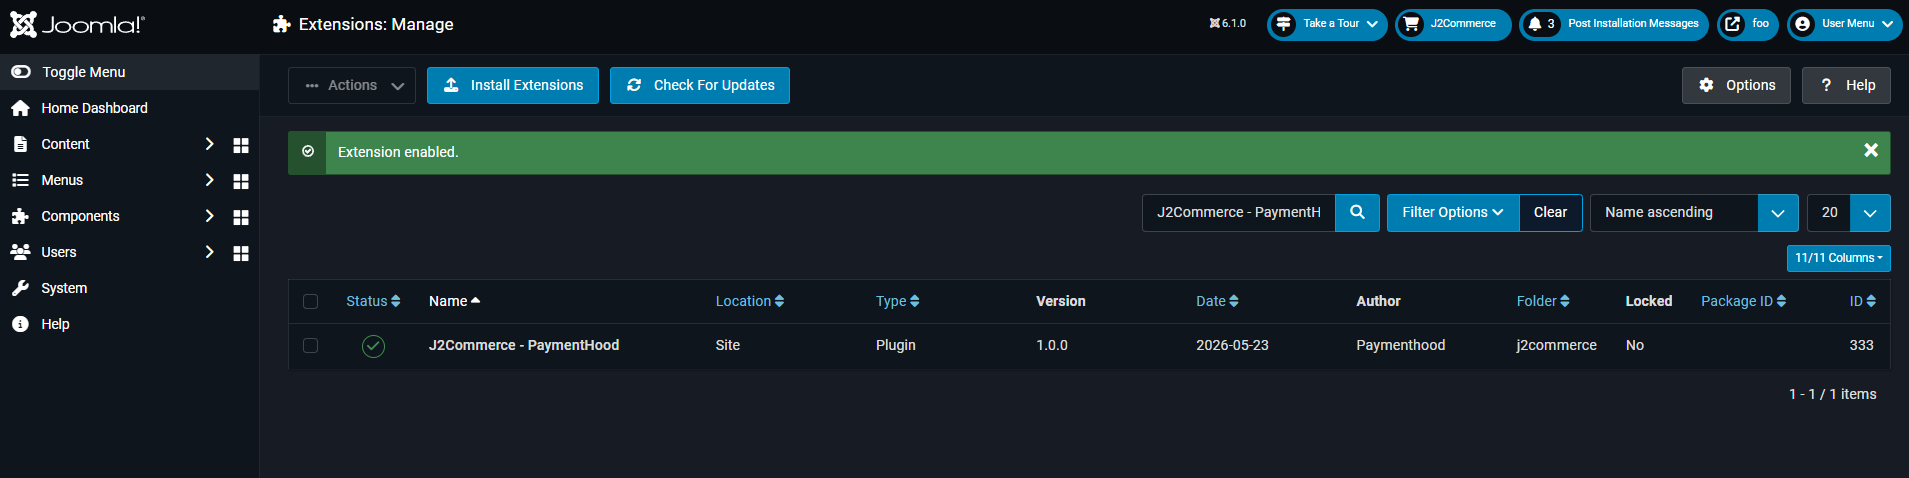
Task: Open Components dashboard grid icon
Action: click(241, 217)
